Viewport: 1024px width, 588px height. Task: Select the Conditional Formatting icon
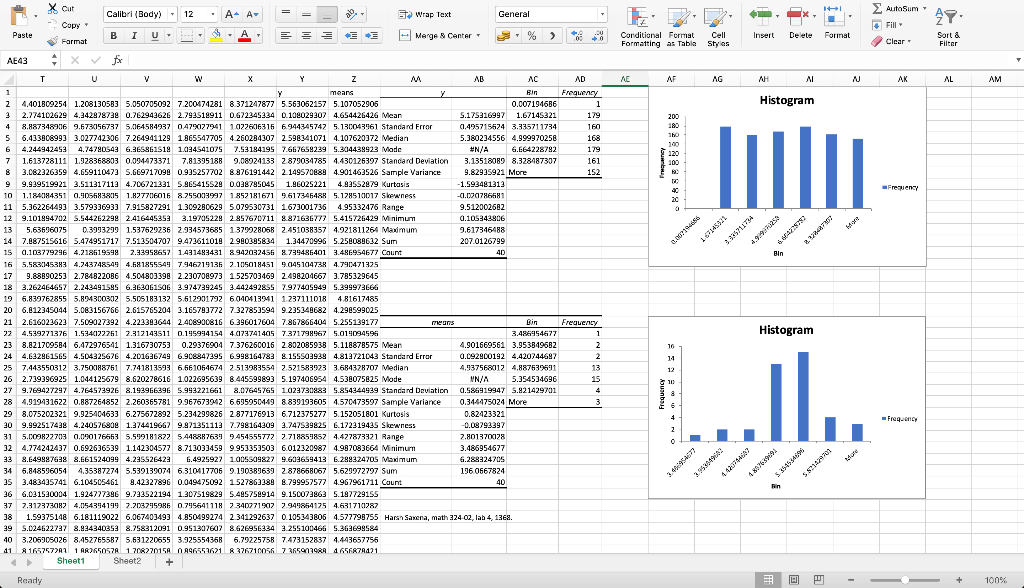pyautogui.click(x=639, y=17)
